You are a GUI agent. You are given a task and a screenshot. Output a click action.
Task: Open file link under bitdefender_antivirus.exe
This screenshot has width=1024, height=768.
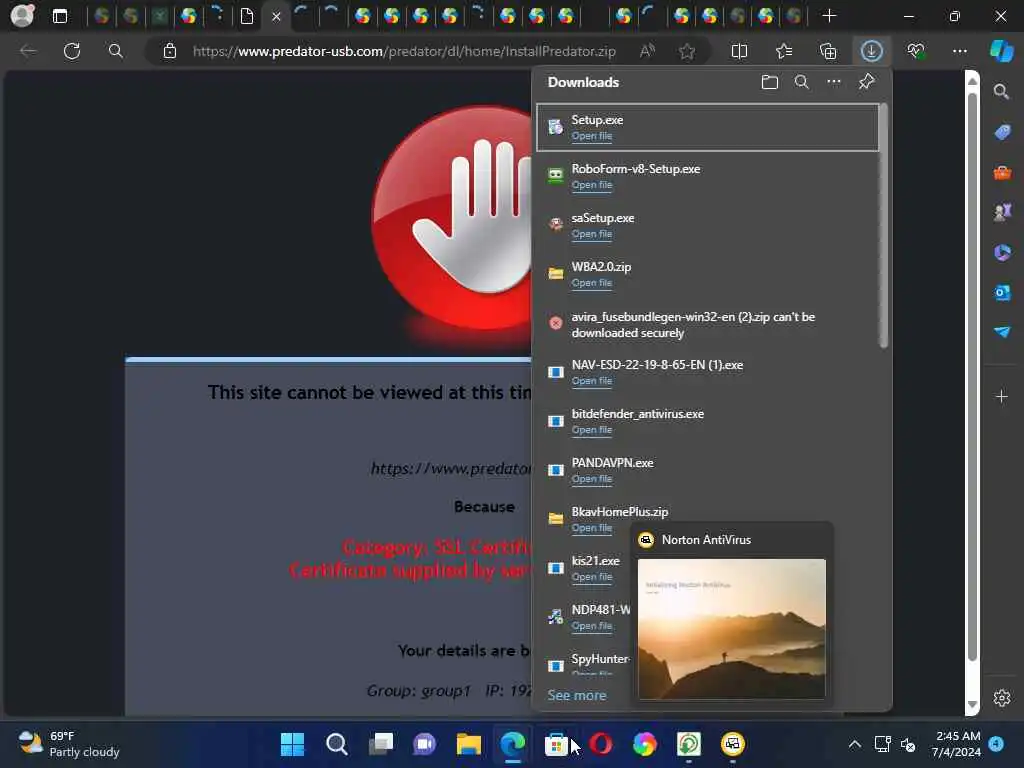coord(592,430)
